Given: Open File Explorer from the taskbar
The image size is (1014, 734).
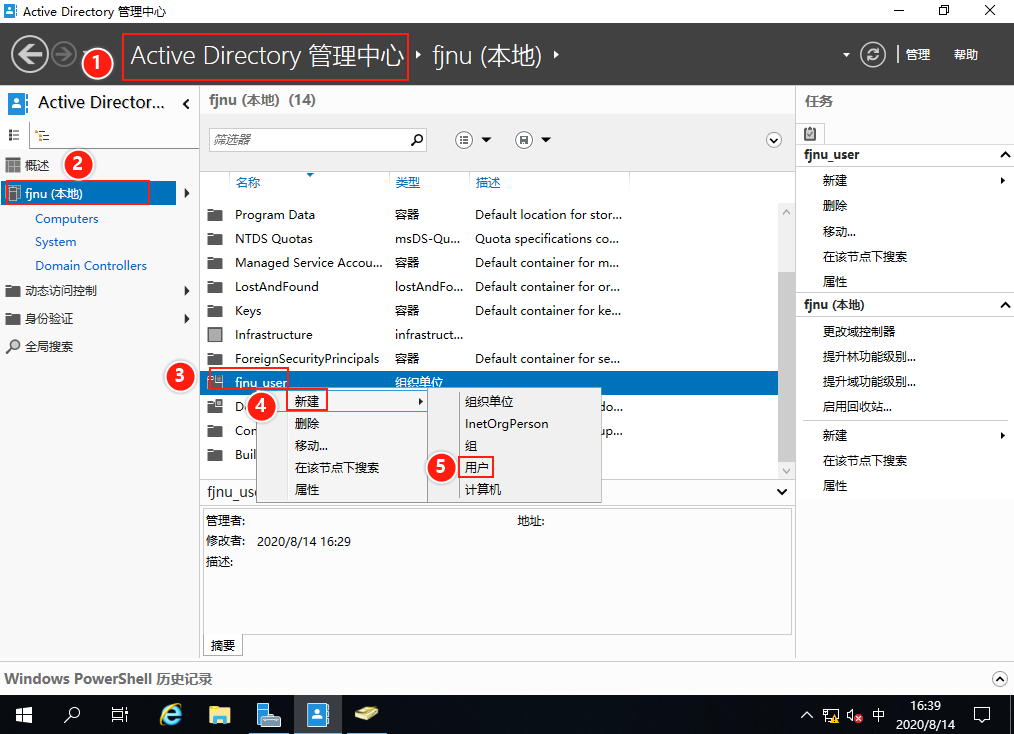Looking at the screenshot, I should (220, 715).
